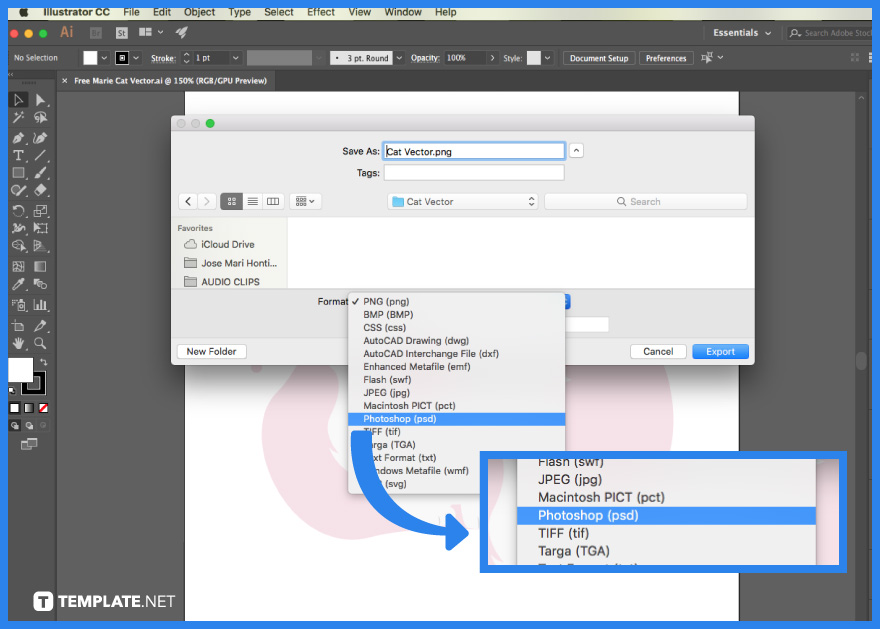Switch to column view in the save dialog
880x629 pixels.
coord(272,201)
